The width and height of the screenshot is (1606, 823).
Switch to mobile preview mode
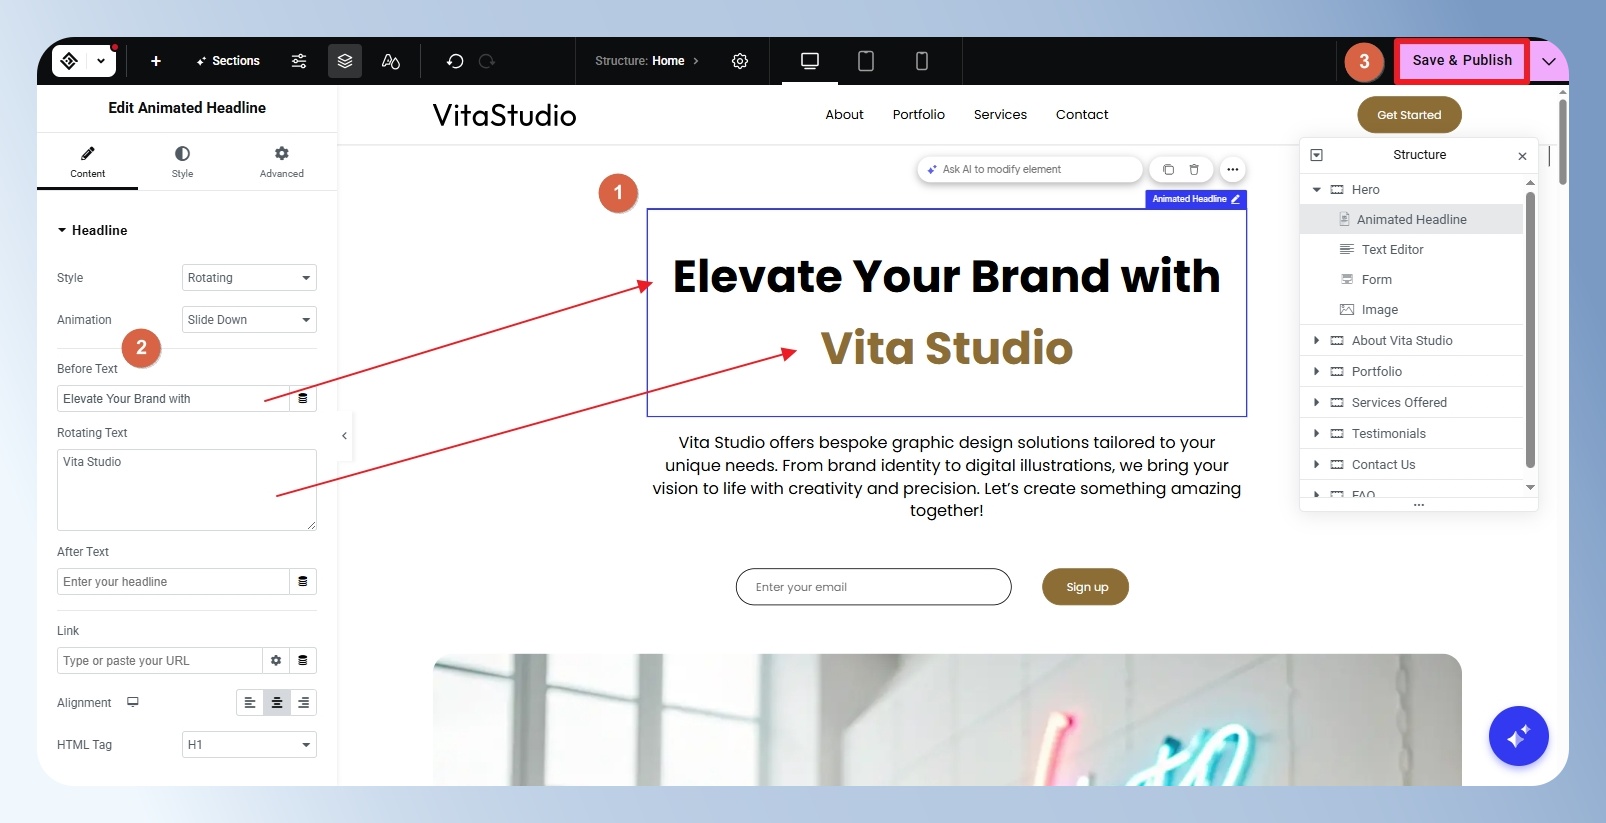922,61
